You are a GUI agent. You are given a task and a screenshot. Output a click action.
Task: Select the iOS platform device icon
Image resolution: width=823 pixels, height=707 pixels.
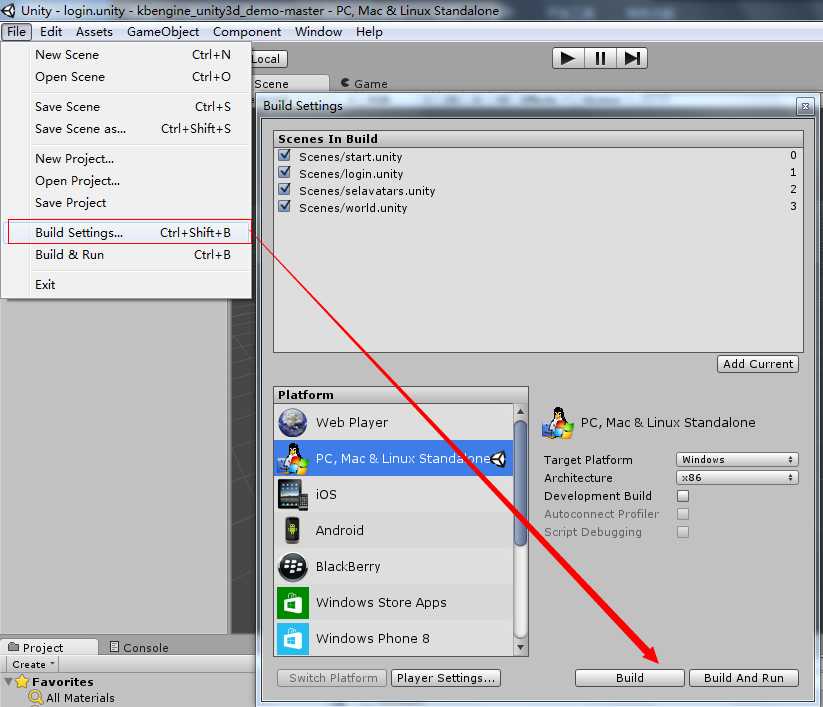coord(292,494)
